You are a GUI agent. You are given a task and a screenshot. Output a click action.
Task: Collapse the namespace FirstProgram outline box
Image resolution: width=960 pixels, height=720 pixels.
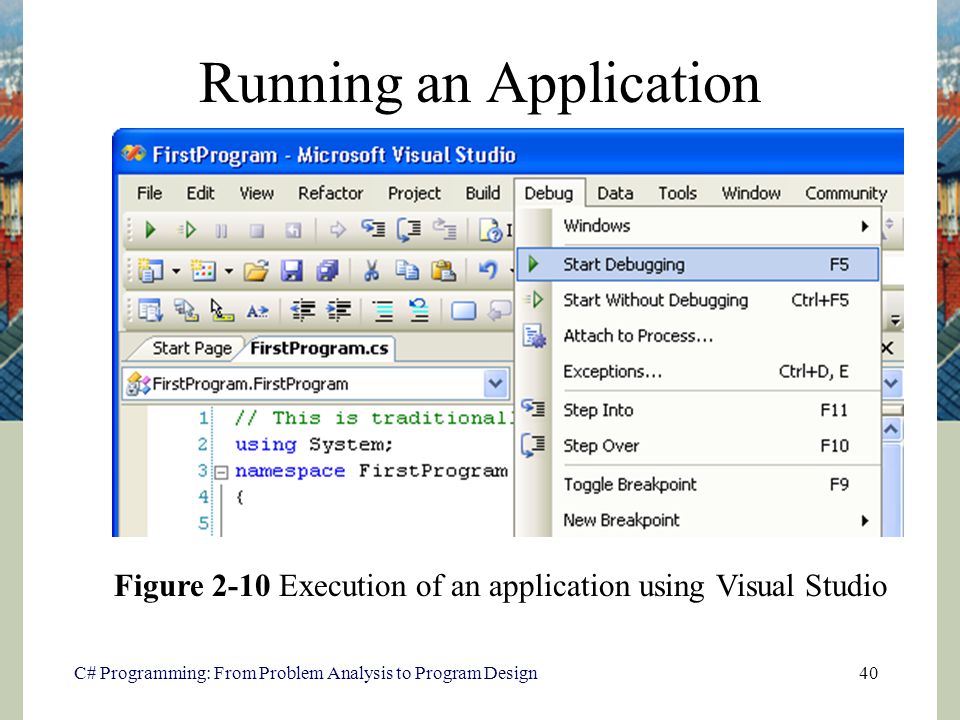[x=221, y=472]
